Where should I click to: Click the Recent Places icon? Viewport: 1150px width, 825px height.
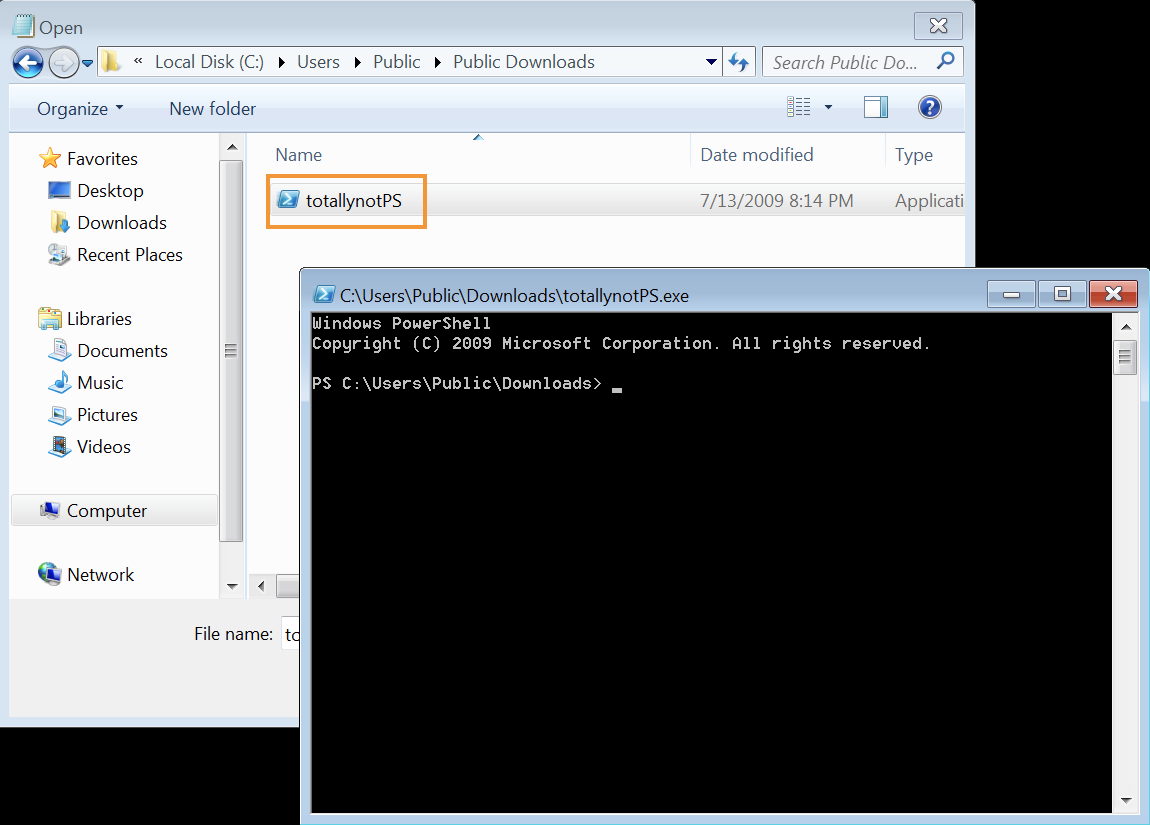[x=59, y=254]
